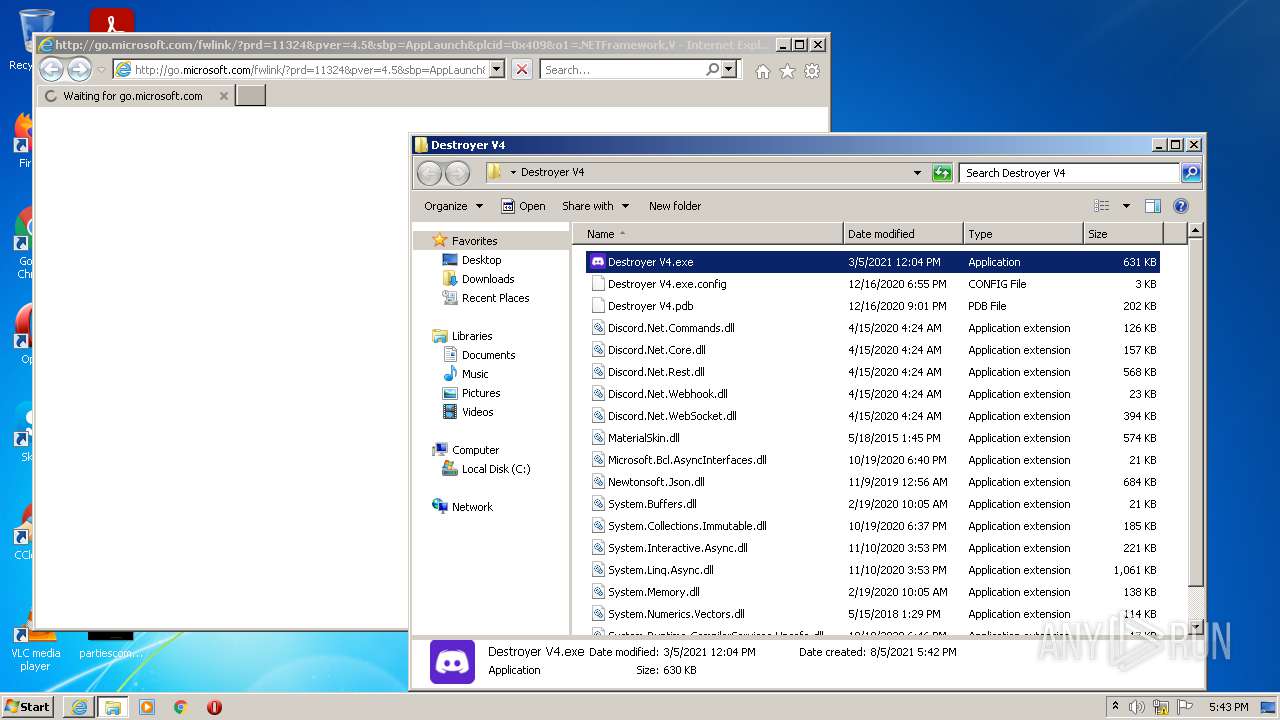Image resolution: width=1280 pixels, height=720 pixels.
Task: Open Videos library in navigation pane
Action: coord(477,412)
